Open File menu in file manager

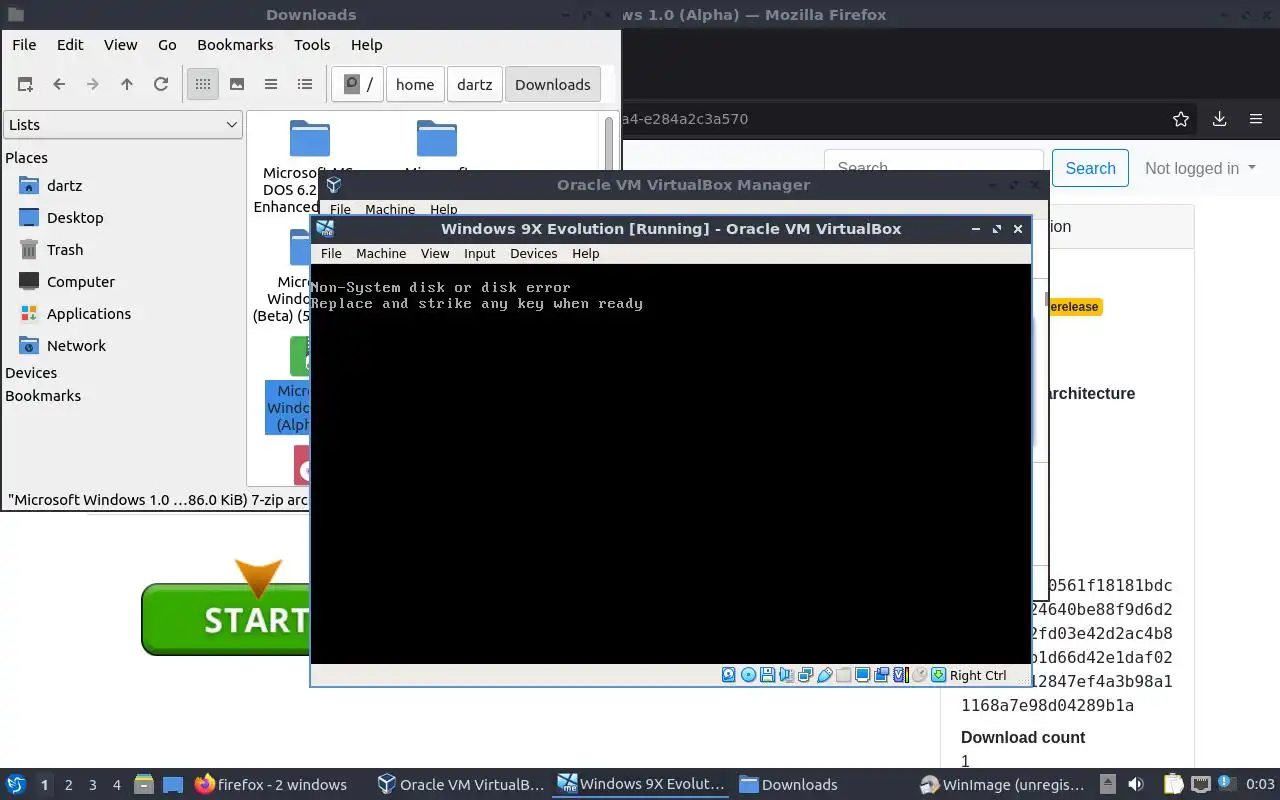24,45
